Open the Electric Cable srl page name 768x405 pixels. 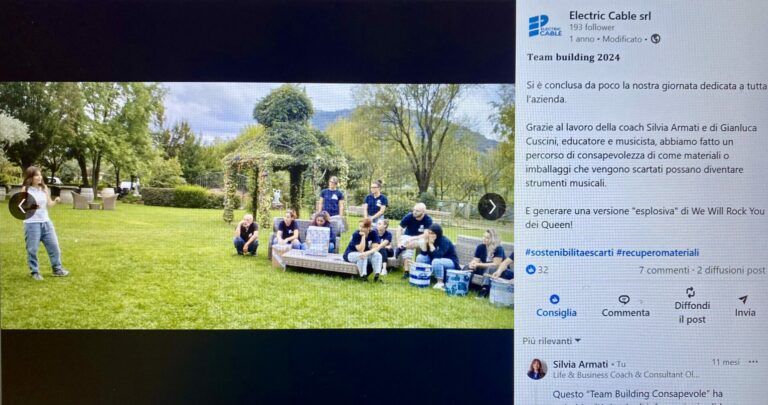coord(610,16)
